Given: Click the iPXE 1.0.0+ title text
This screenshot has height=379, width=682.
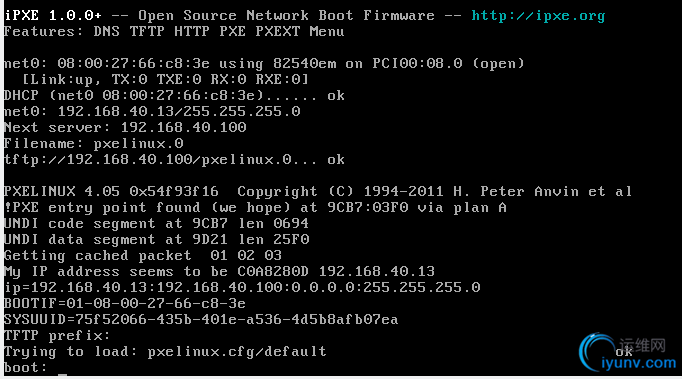Looking at the screenshot, I should [x=53, y=16].
